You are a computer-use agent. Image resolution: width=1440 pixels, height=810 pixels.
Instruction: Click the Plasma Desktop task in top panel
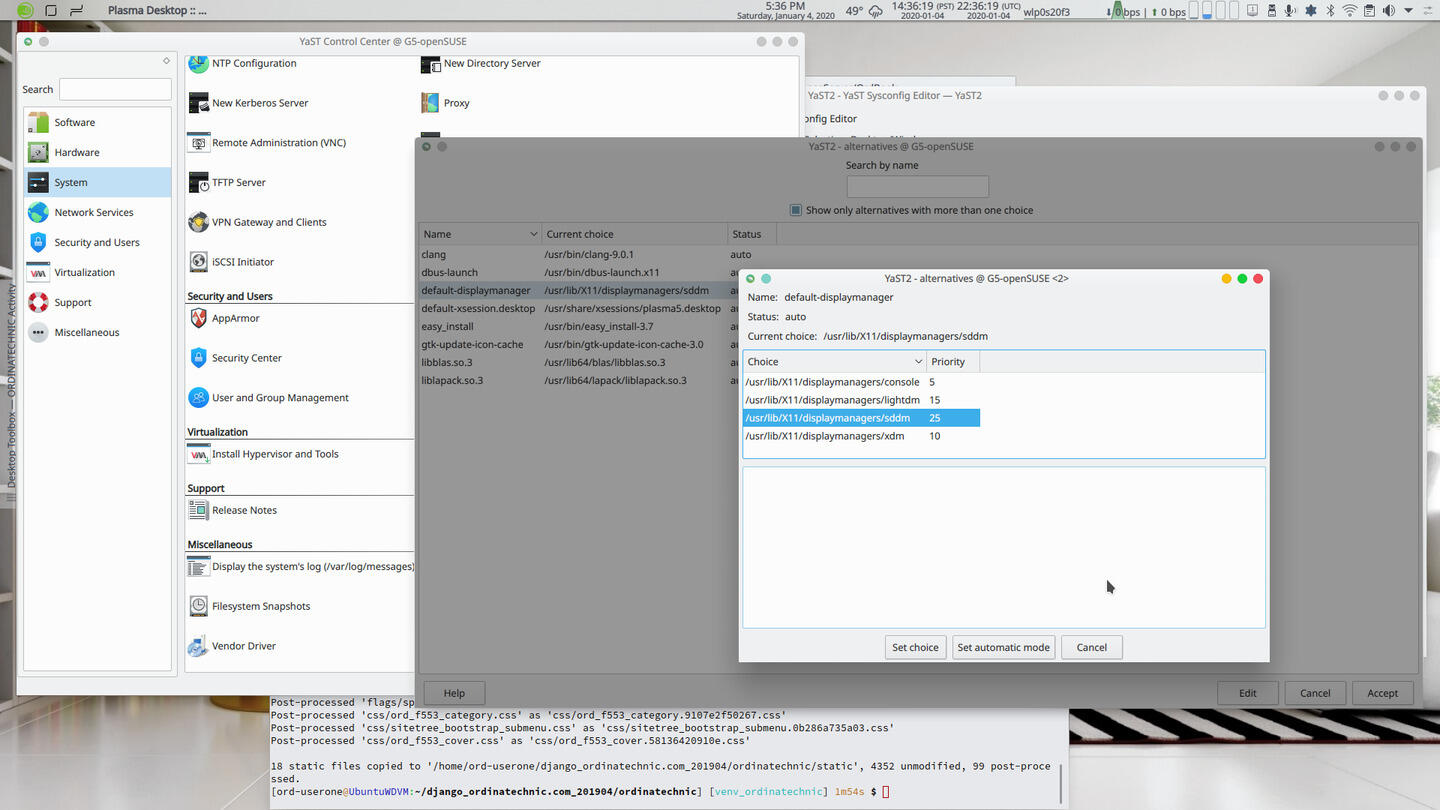(157, 11)
